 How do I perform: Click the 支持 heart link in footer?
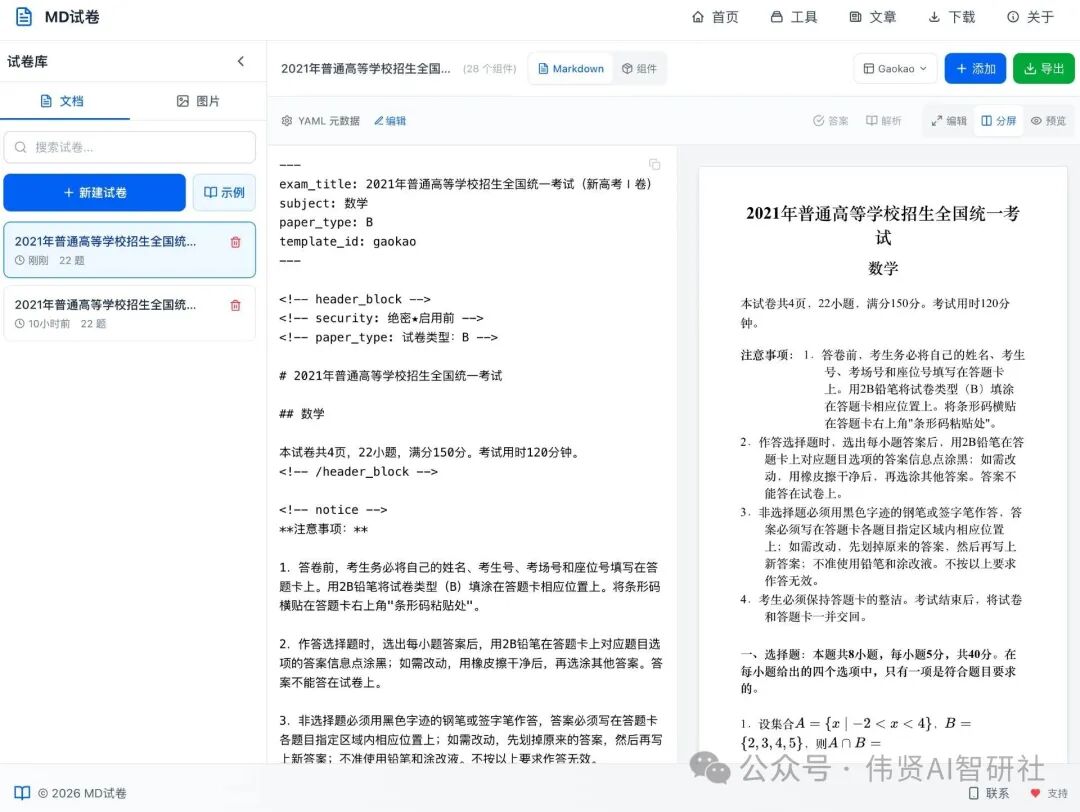pos(1049,793)
